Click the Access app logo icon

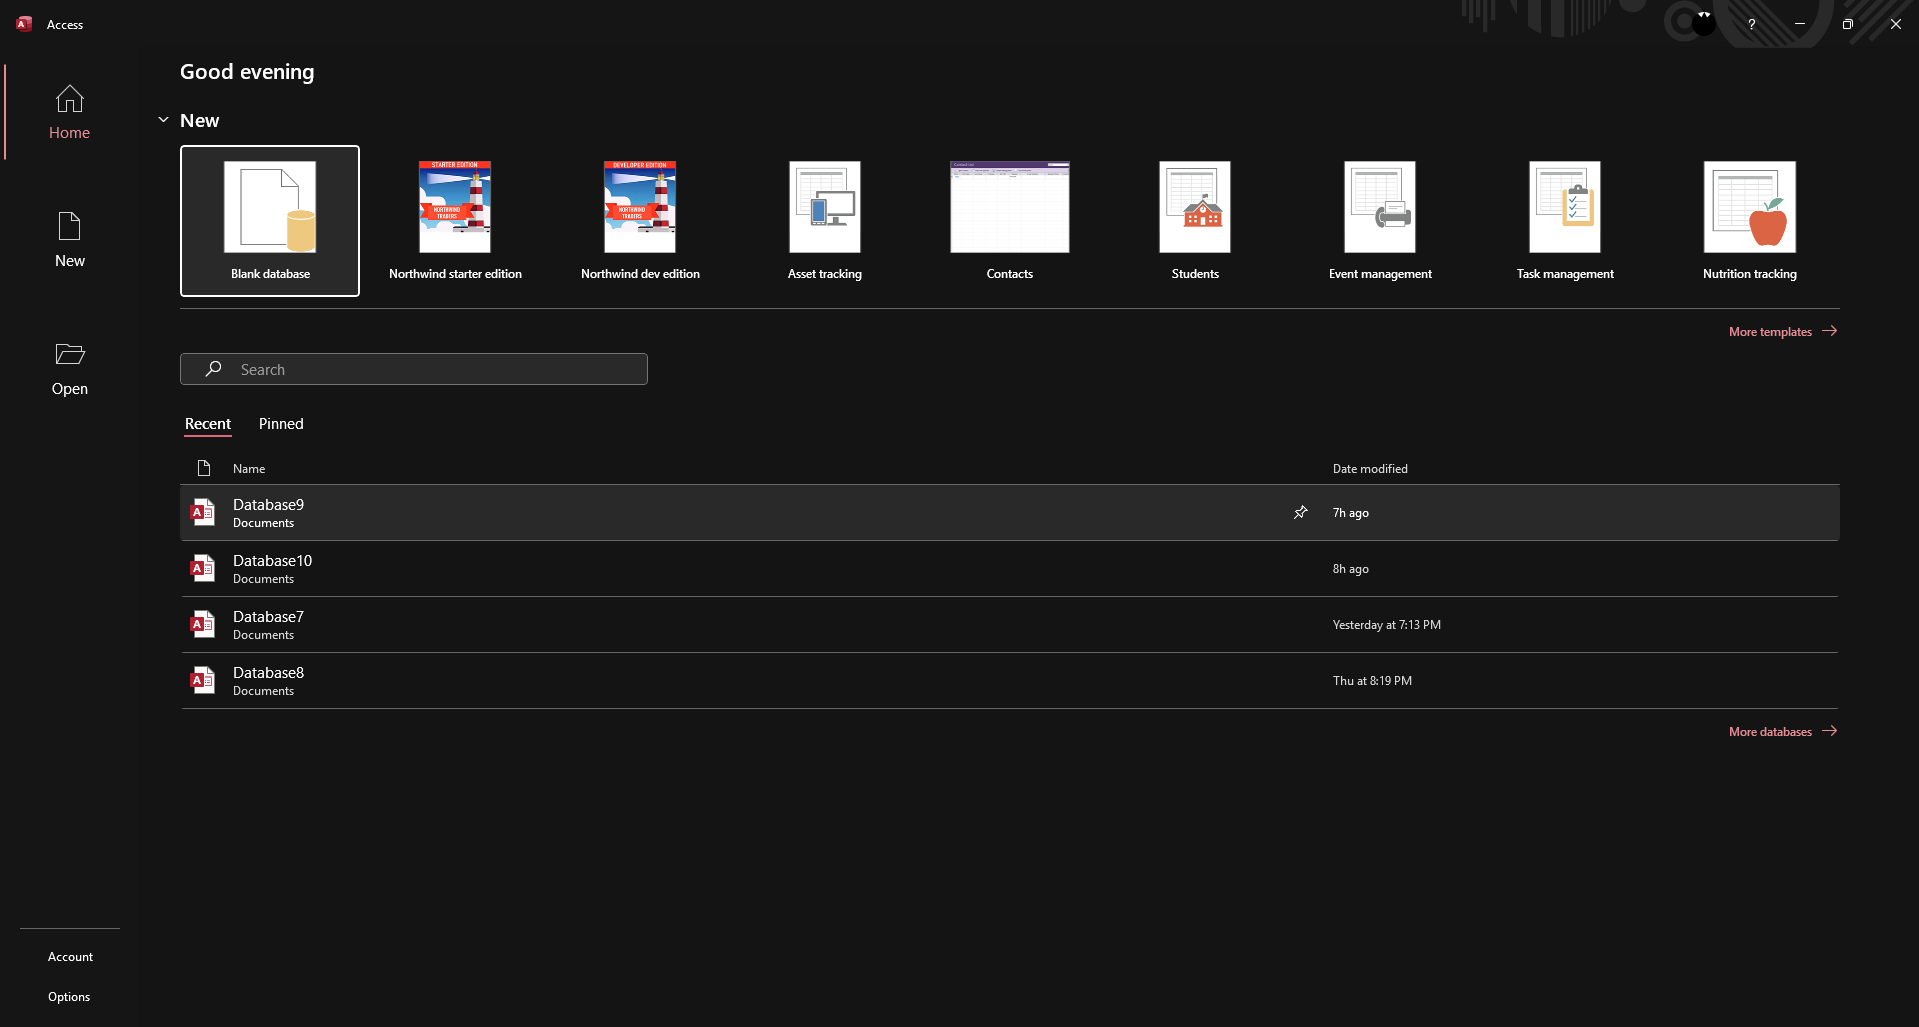(x=24, y=24)
